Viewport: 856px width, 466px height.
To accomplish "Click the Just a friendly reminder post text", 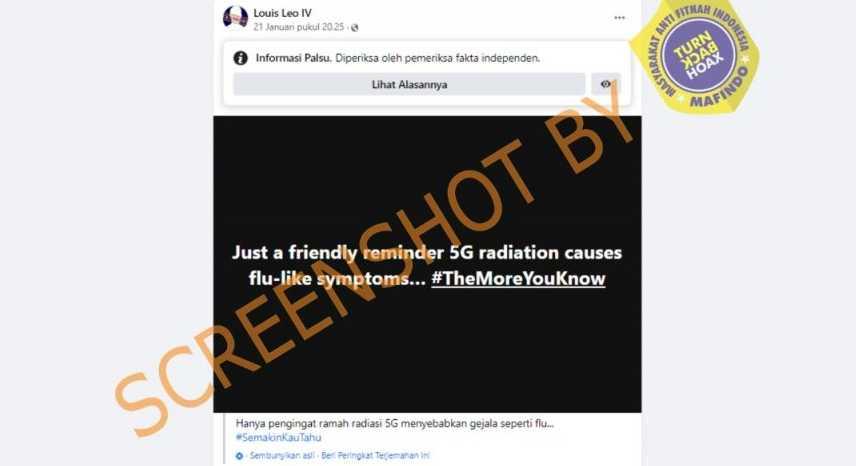I will (427, 265).
